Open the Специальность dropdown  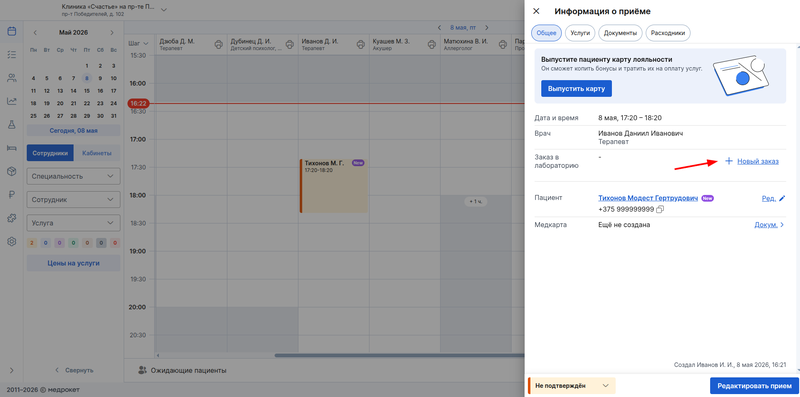[x=73, y=176]
